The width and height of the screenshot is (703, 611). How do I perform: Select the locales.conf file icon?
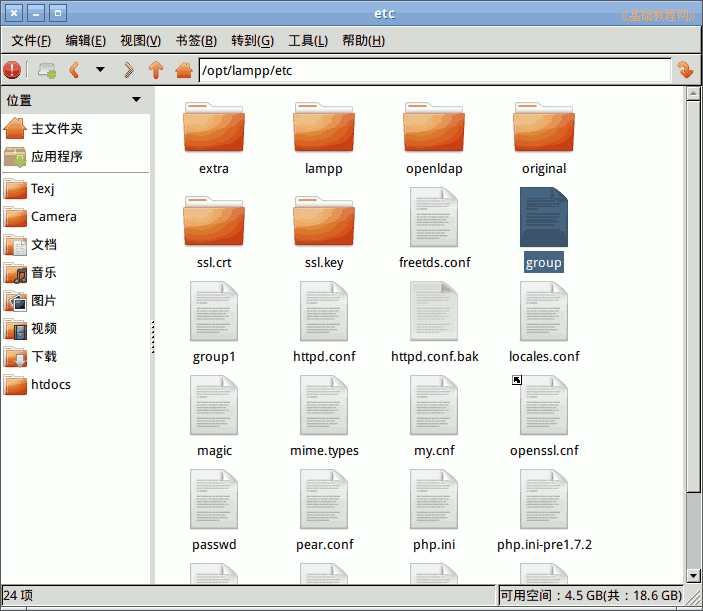coord(544,311)
